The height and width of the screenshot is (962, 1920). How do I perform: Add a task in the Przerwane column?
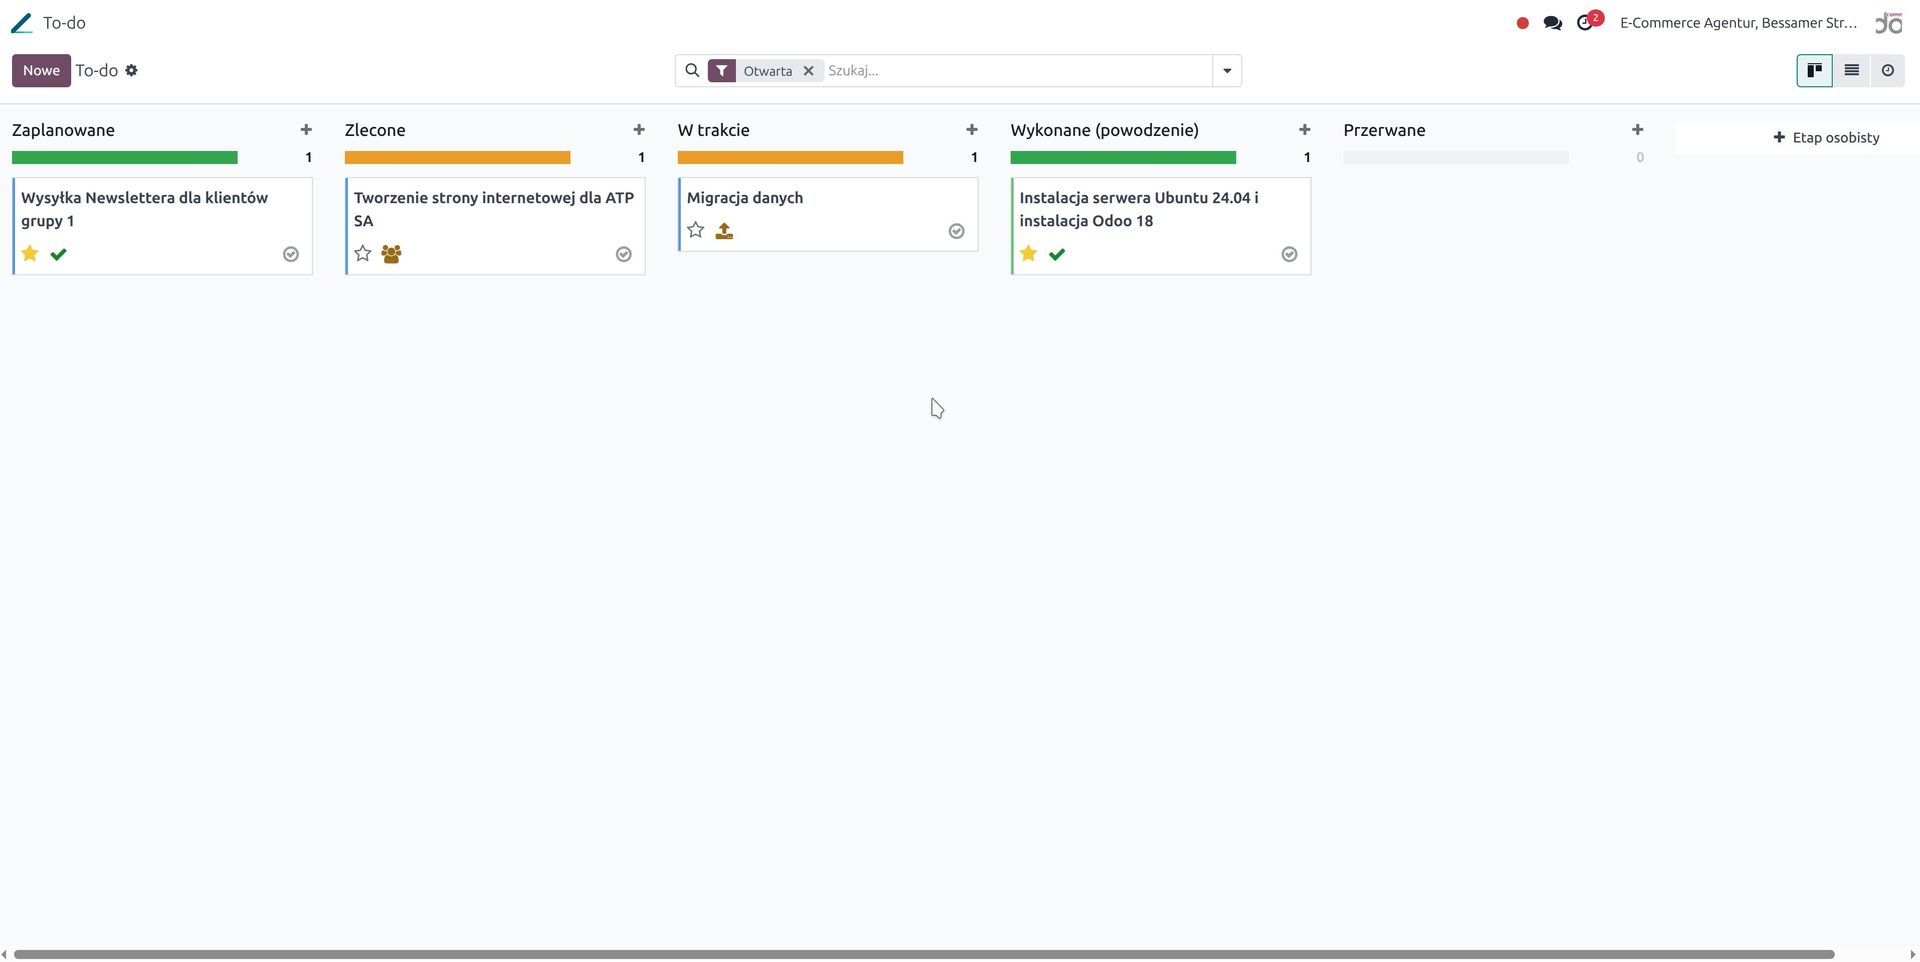click(1638, 130)
